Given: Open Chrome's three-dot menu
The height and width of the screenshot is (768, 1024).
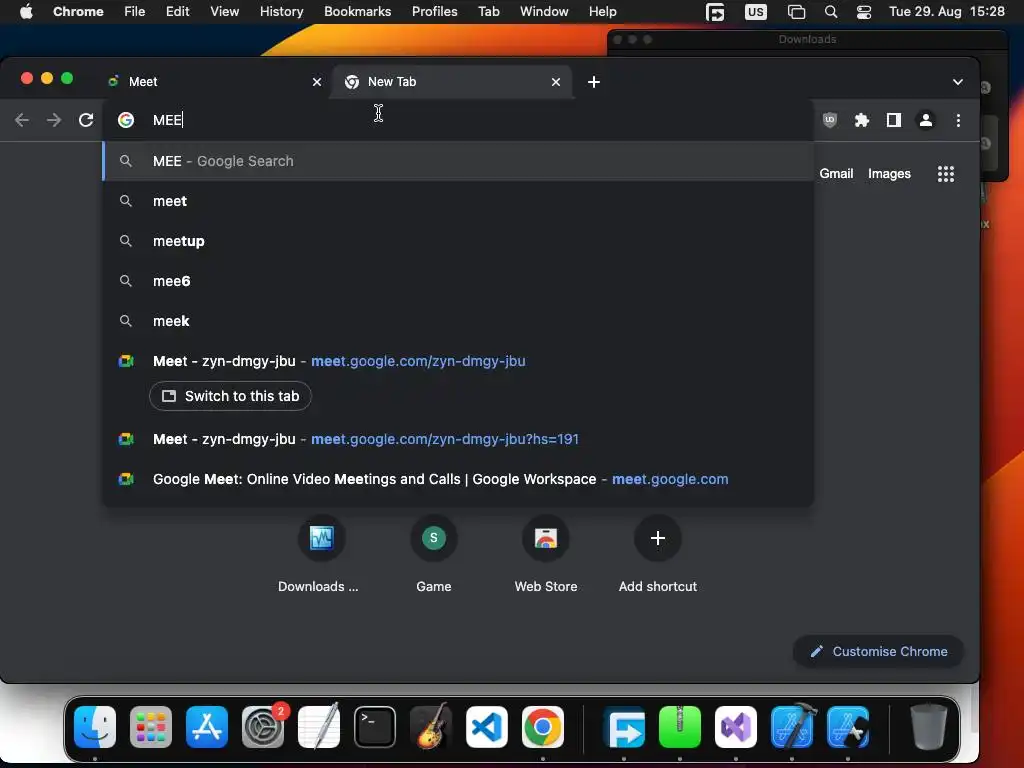Looking at the screenshot, I should 958,120.
